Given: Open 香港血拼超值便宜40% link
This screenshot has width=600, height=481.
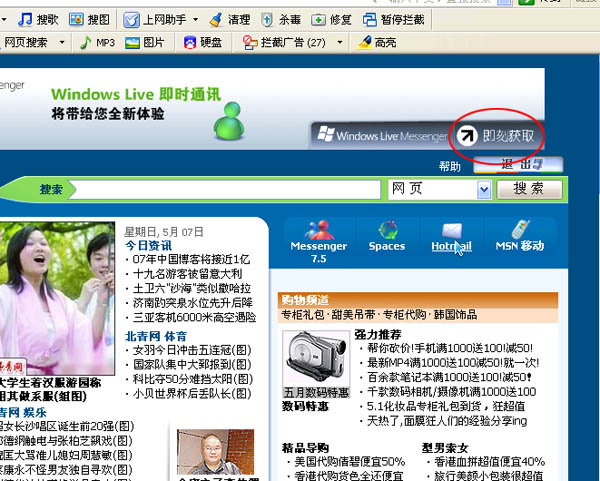Looking at the screenshot, I should [489, 462].
